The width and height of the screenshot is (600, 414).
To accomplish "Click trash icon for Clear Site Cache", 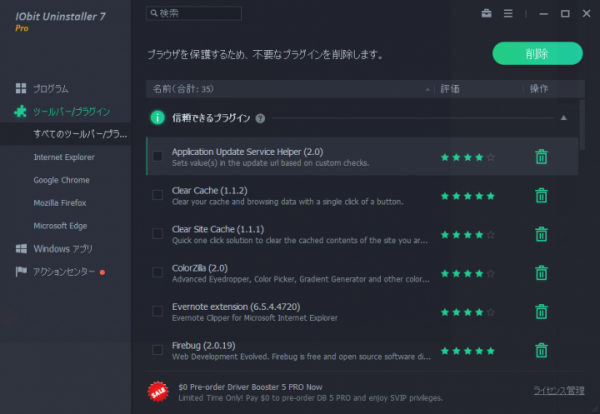I will coord(541,234).
